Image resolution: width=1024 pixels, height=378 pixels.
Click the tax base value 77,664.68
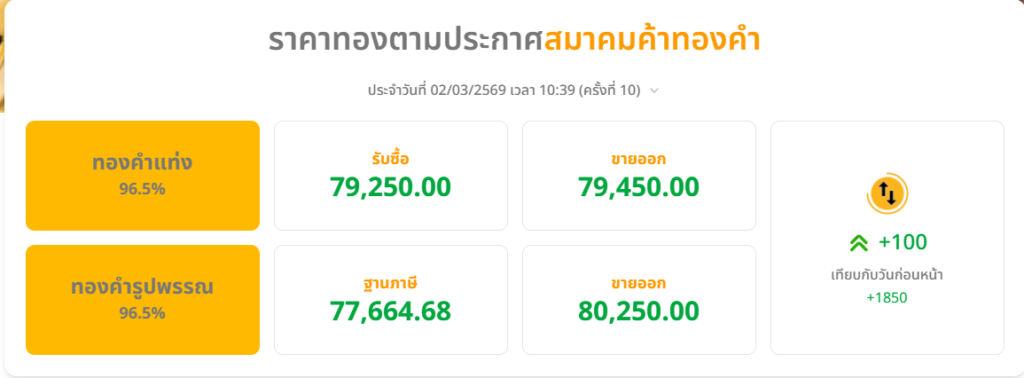coord(391,311)
